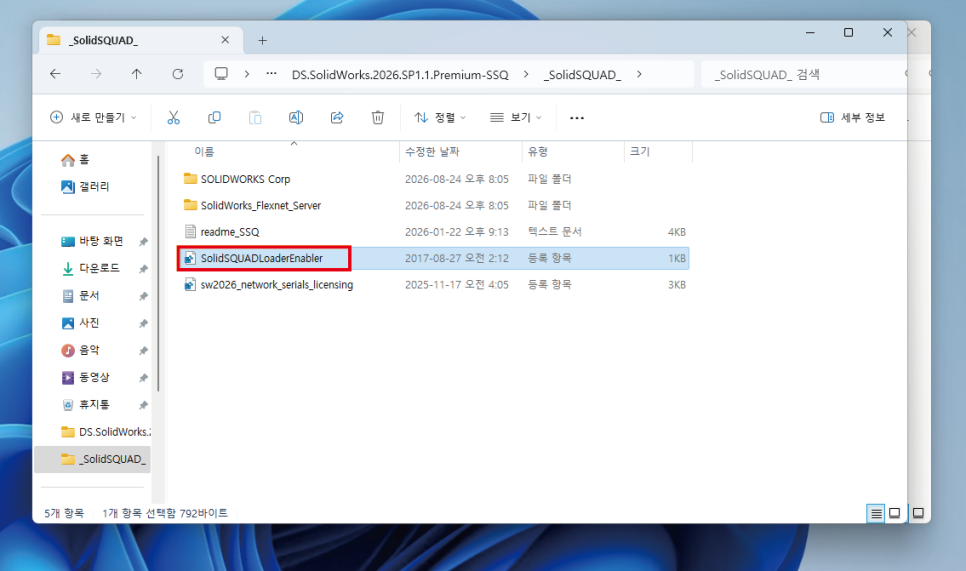
Task: Sort by 이름 column header
Action: click(204, 152)
